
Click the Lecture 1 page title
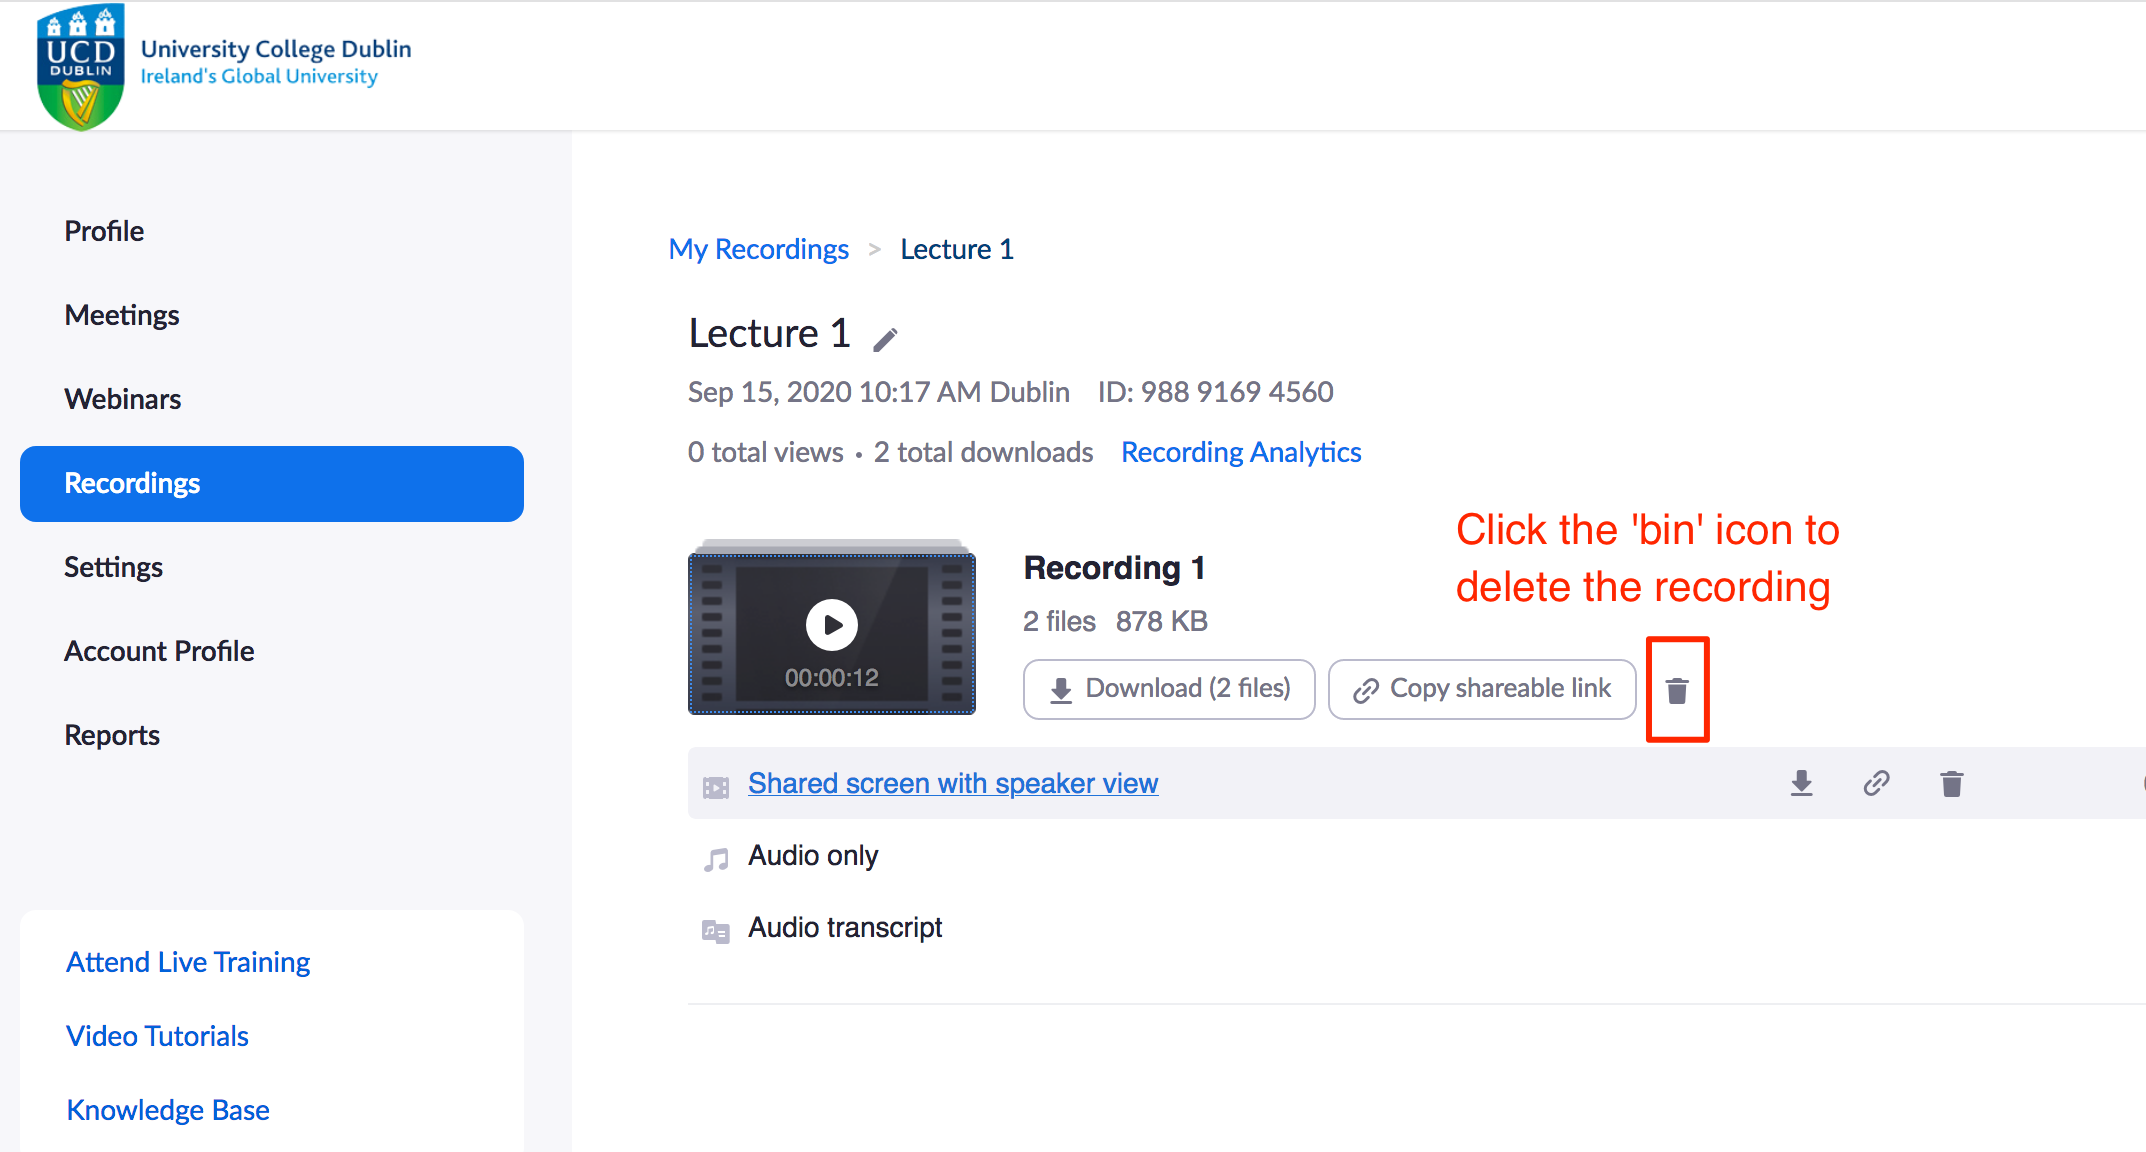[x=769, y=333]
